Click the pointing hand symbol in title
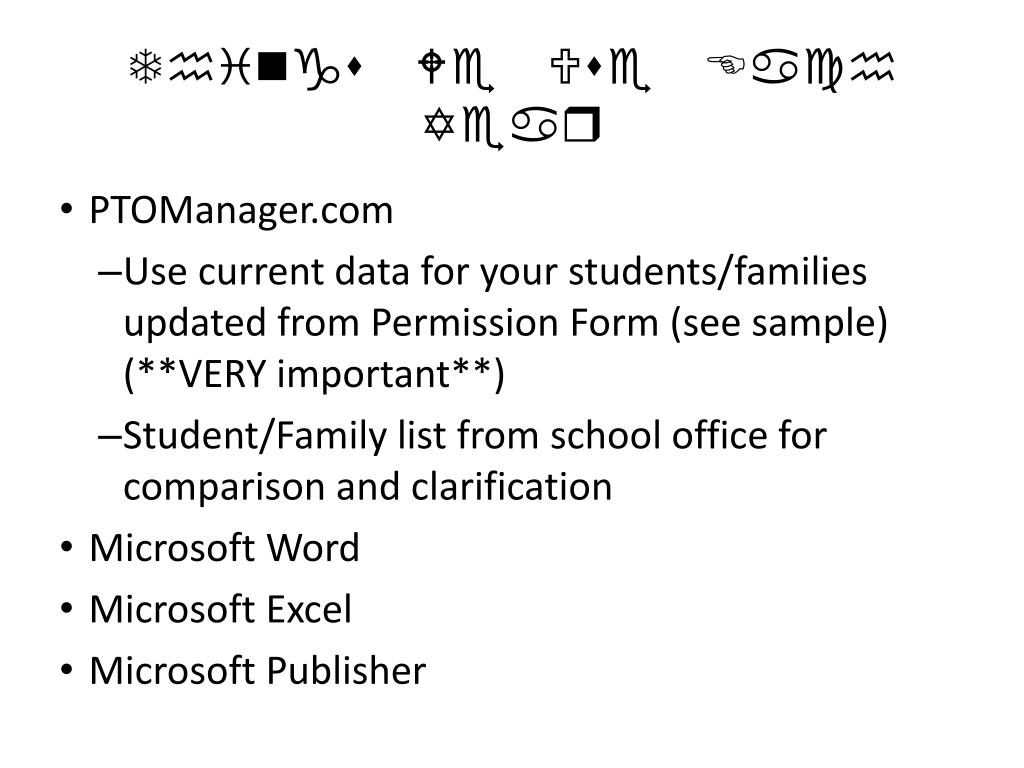Viewport: 1024px width, 768px height. 726,64
